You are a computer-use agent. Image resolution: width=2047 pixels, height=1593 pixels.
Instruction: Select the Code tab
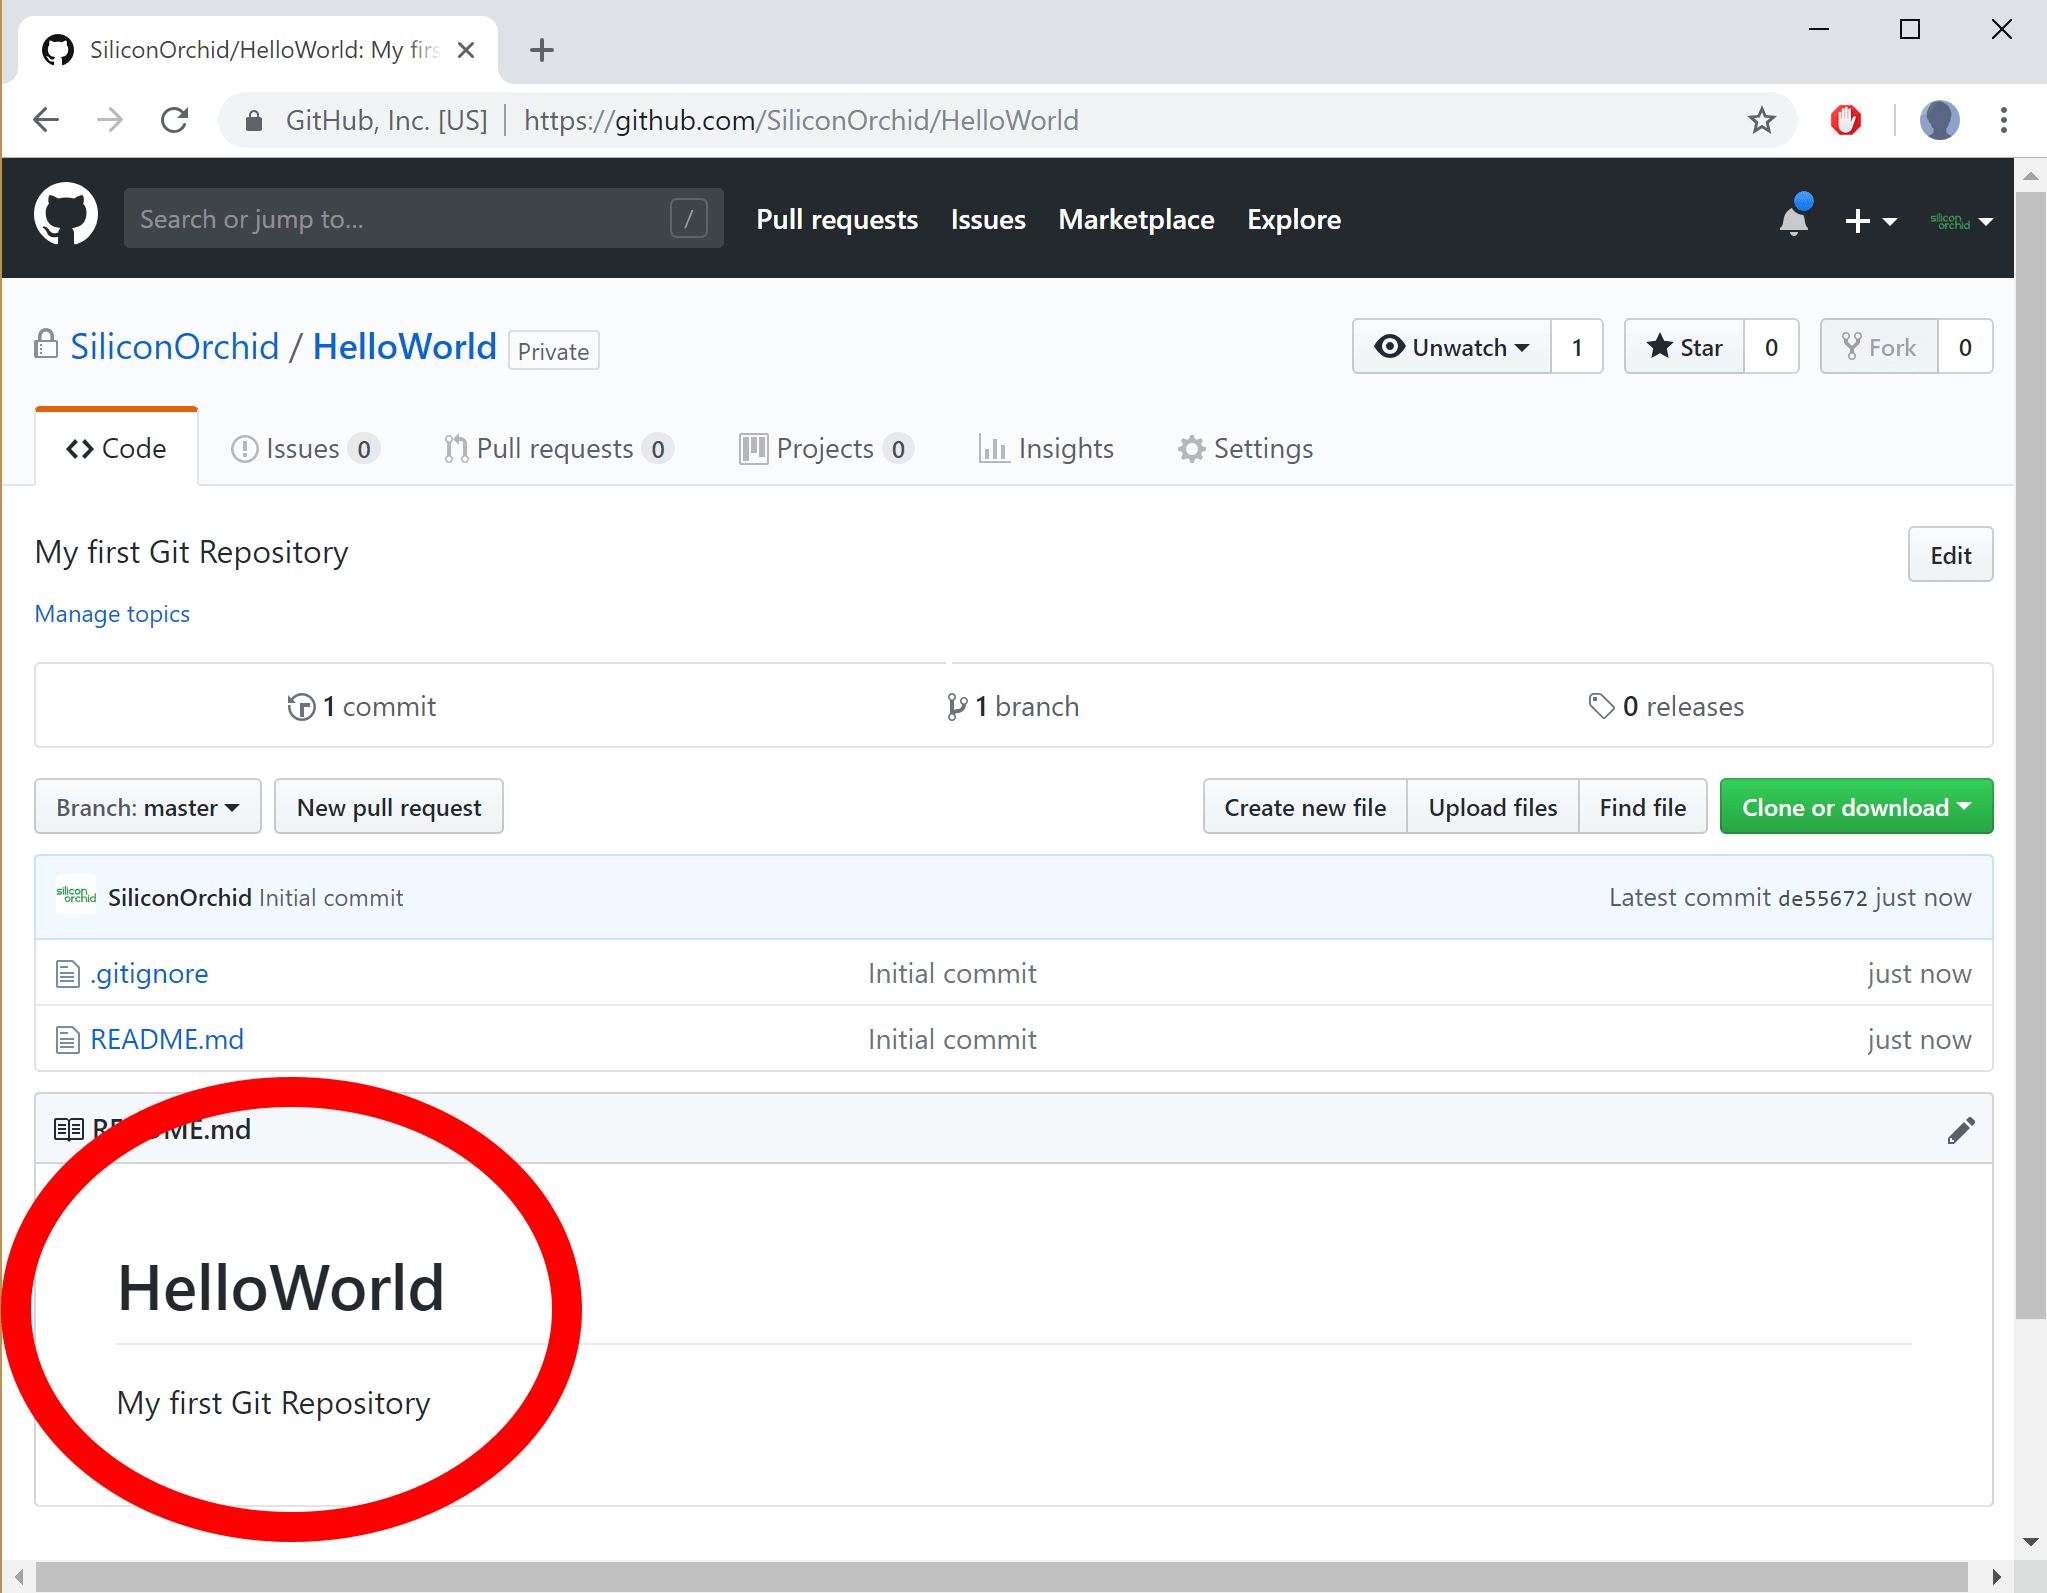coord(115,448)
